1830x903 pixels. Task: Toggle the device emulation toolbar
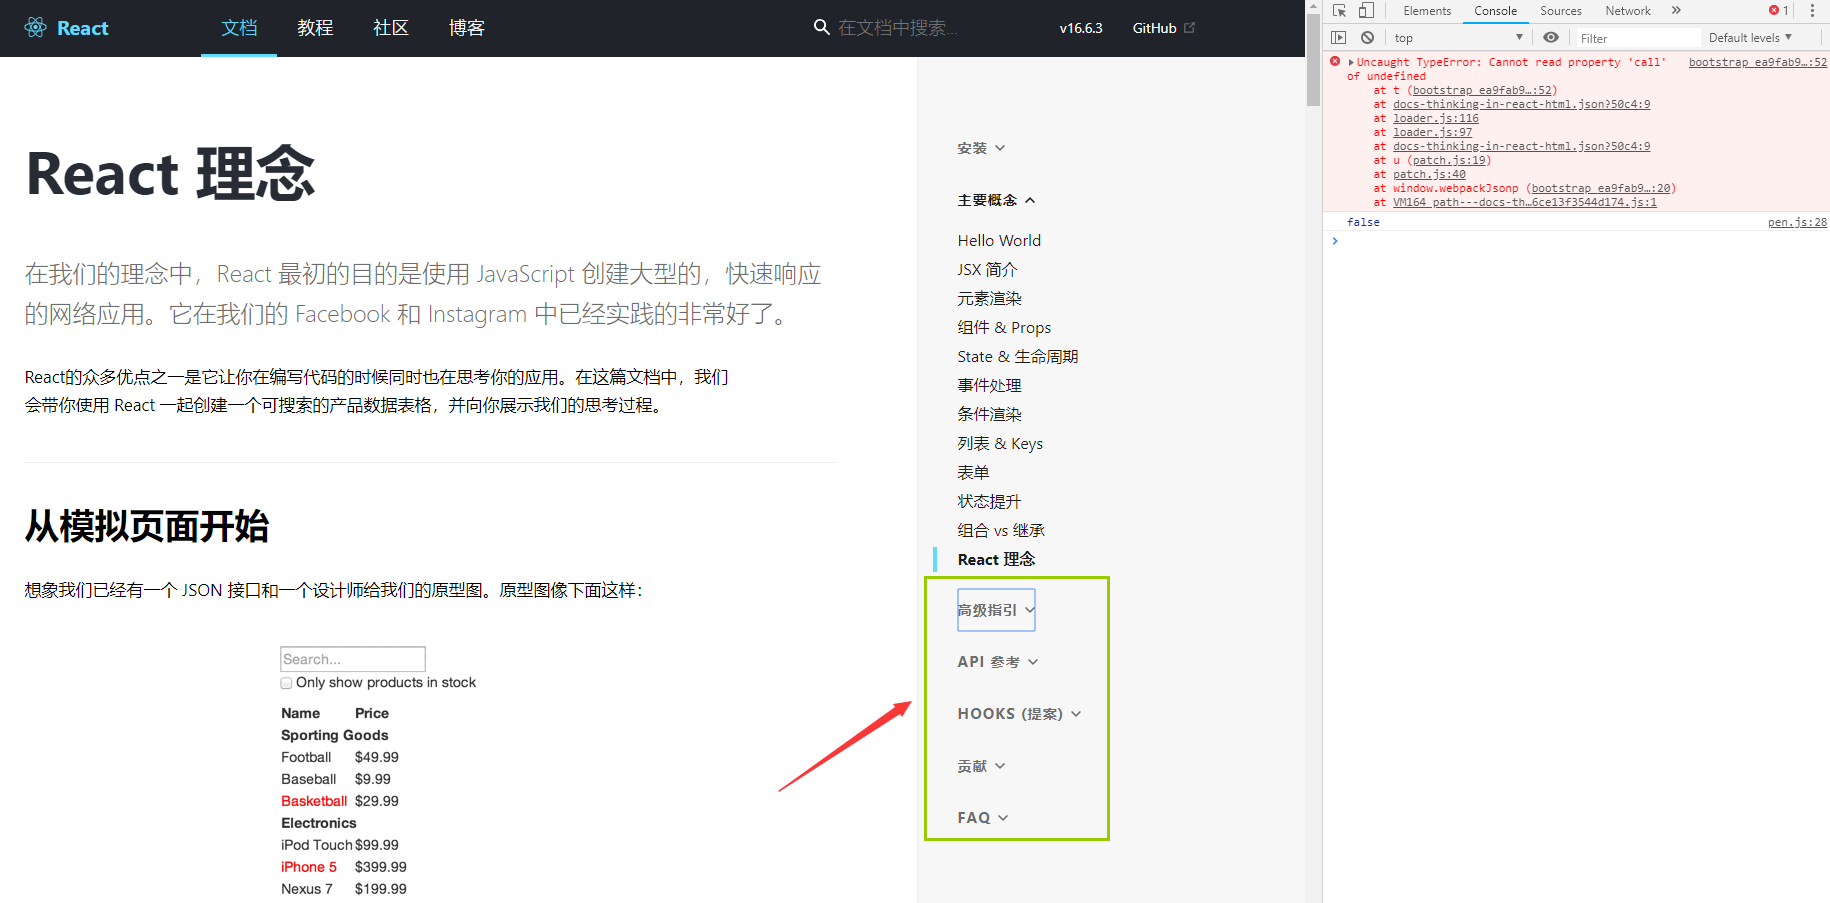1366,10
